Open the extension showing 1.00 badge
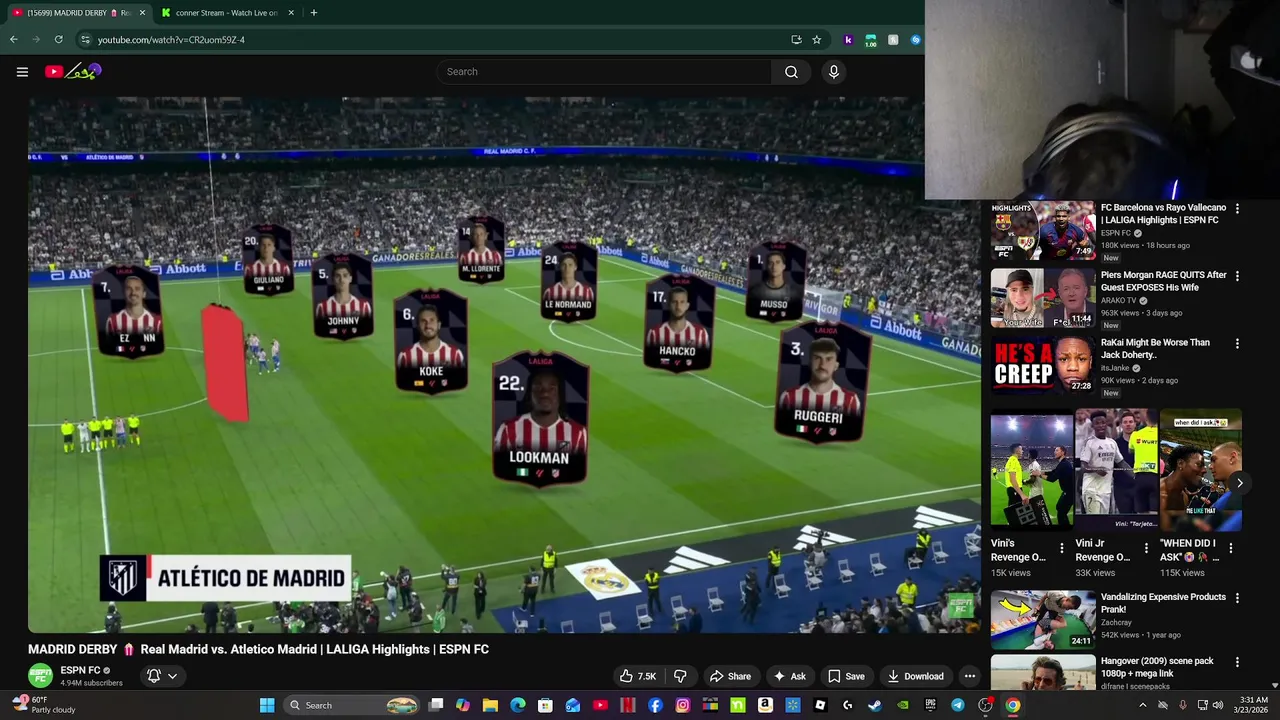Viewport: 1280px width, 720px height. point(870,39)
